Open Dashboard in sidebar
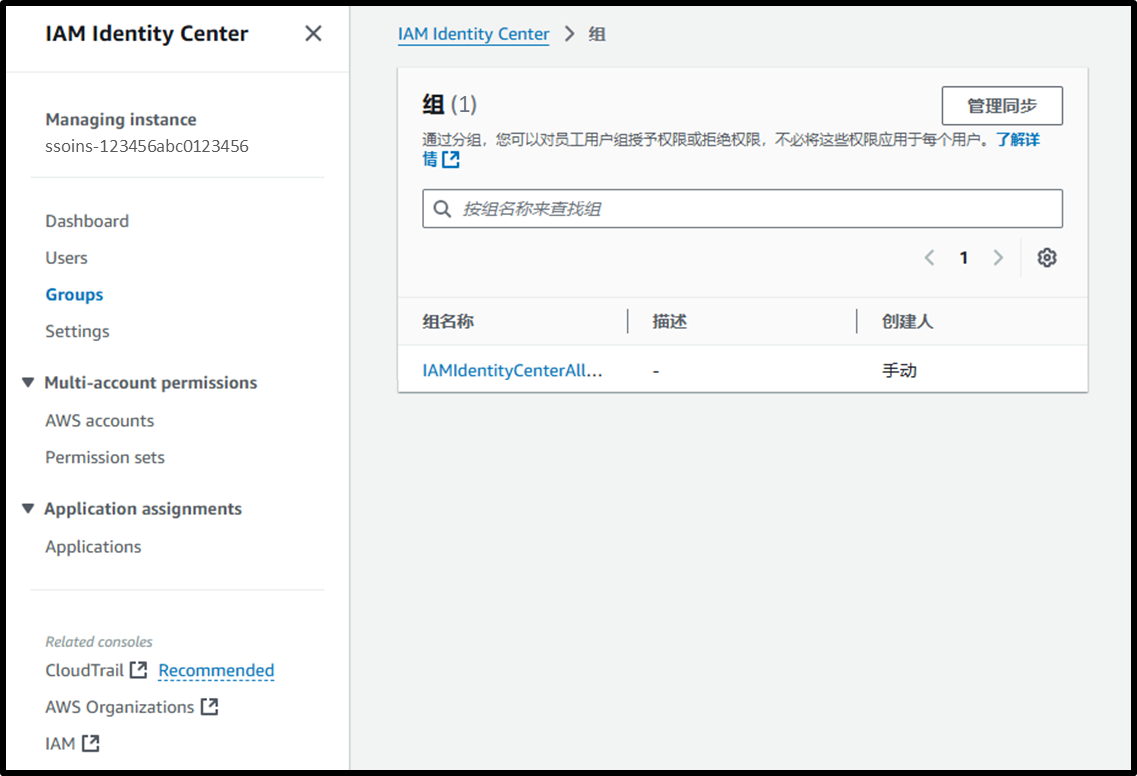Image resolution: width=1137 pixels, height=776 pixels. pos(87,221)
